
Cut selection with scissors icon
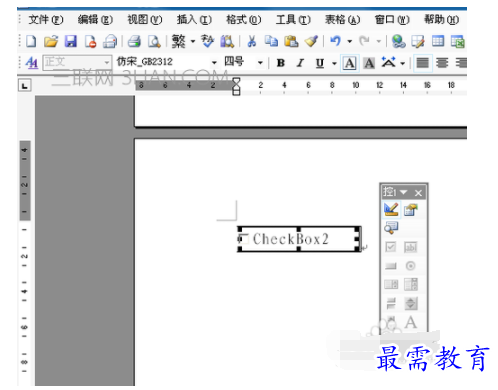(x=252, y=41)
